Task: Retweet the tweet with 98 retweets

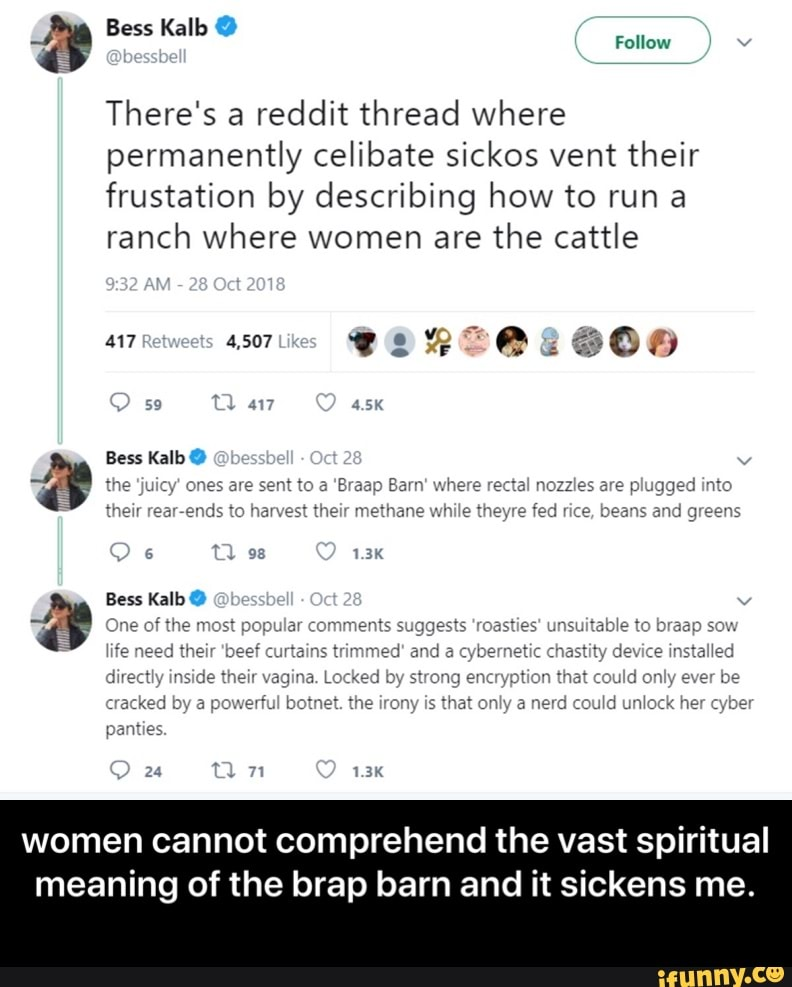Action: [x=222, y=553]
